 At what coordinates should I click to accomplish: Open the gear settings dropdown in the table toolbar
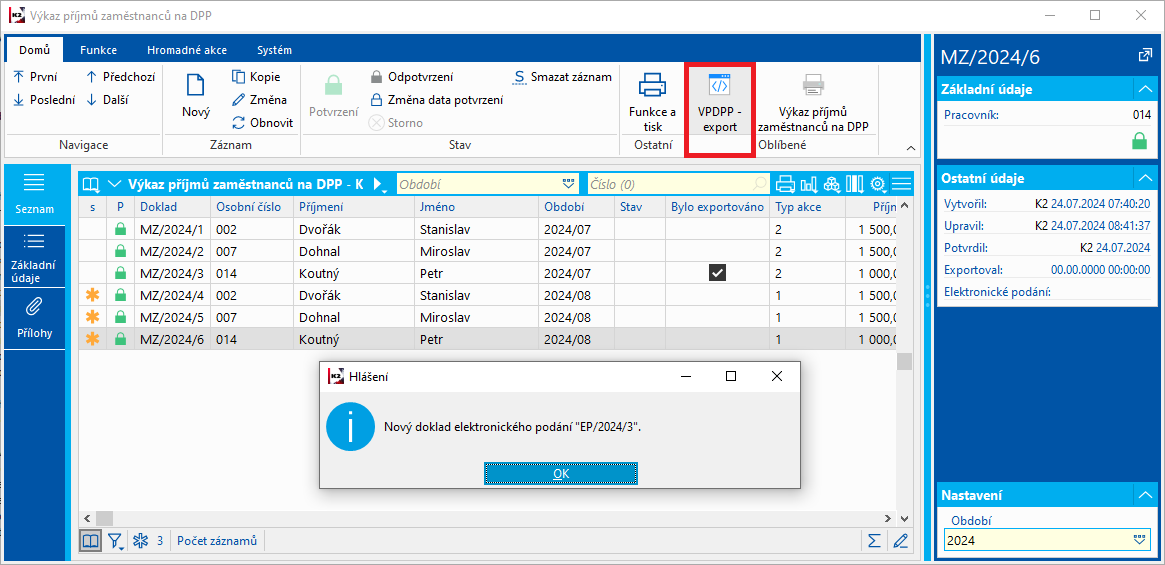pyautogui.click(x=880, y=184)
